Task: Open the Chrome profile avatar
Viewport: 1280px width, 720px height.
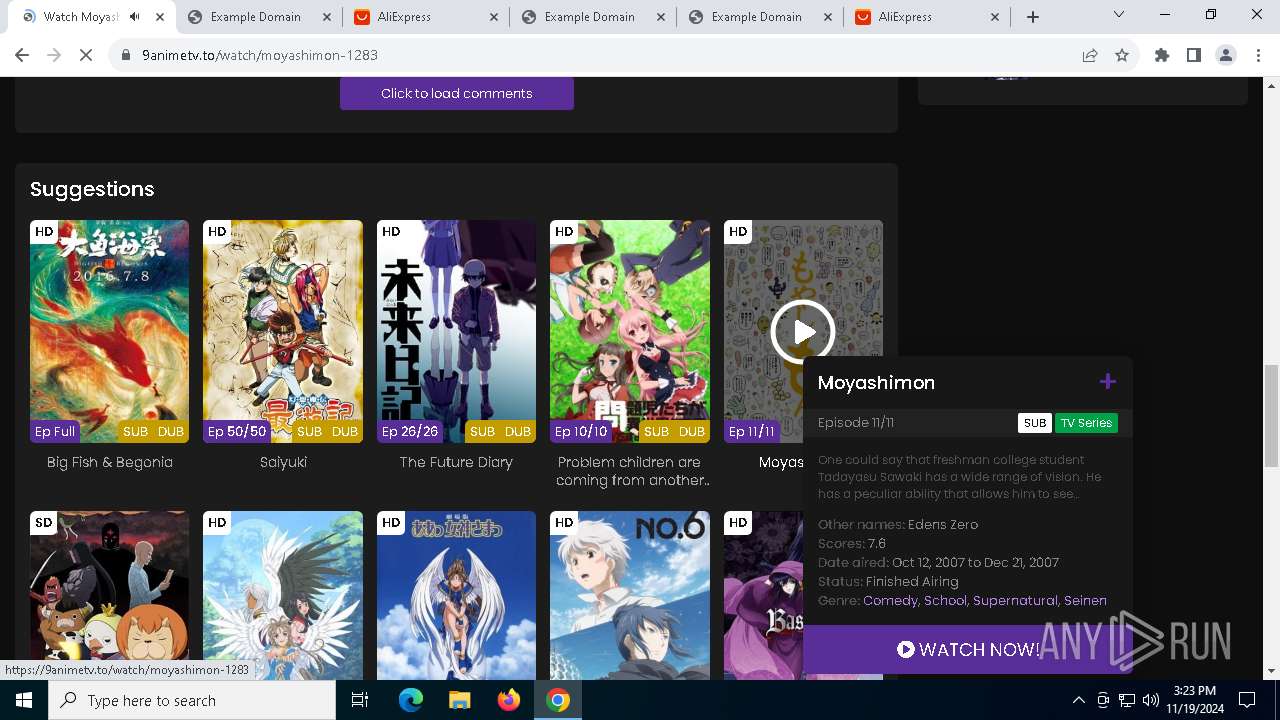Action: point(1225,55)
